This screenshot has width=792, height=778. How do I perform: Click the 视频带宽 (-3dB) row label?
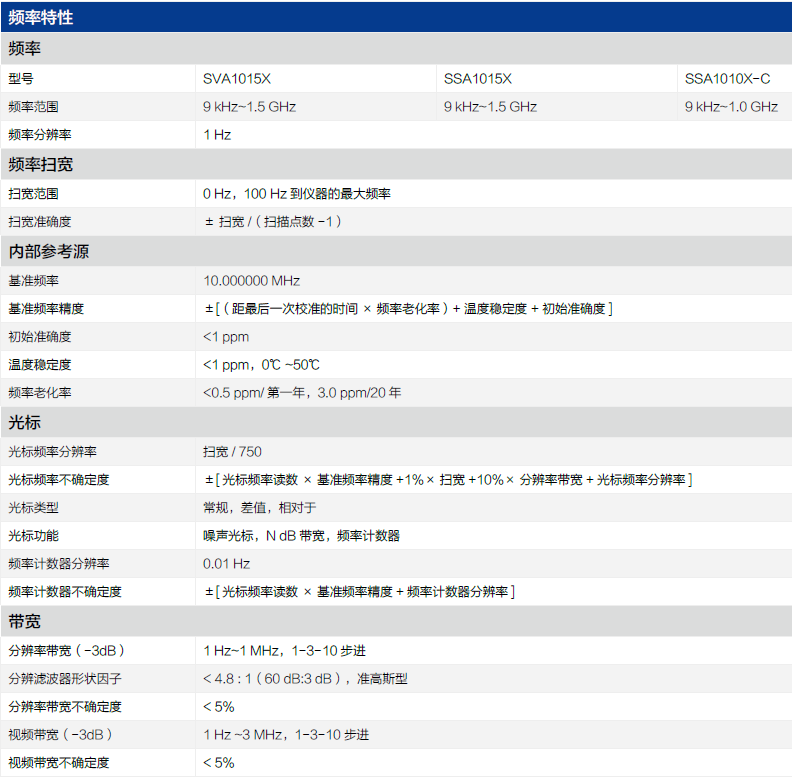[x=60, y=735]
